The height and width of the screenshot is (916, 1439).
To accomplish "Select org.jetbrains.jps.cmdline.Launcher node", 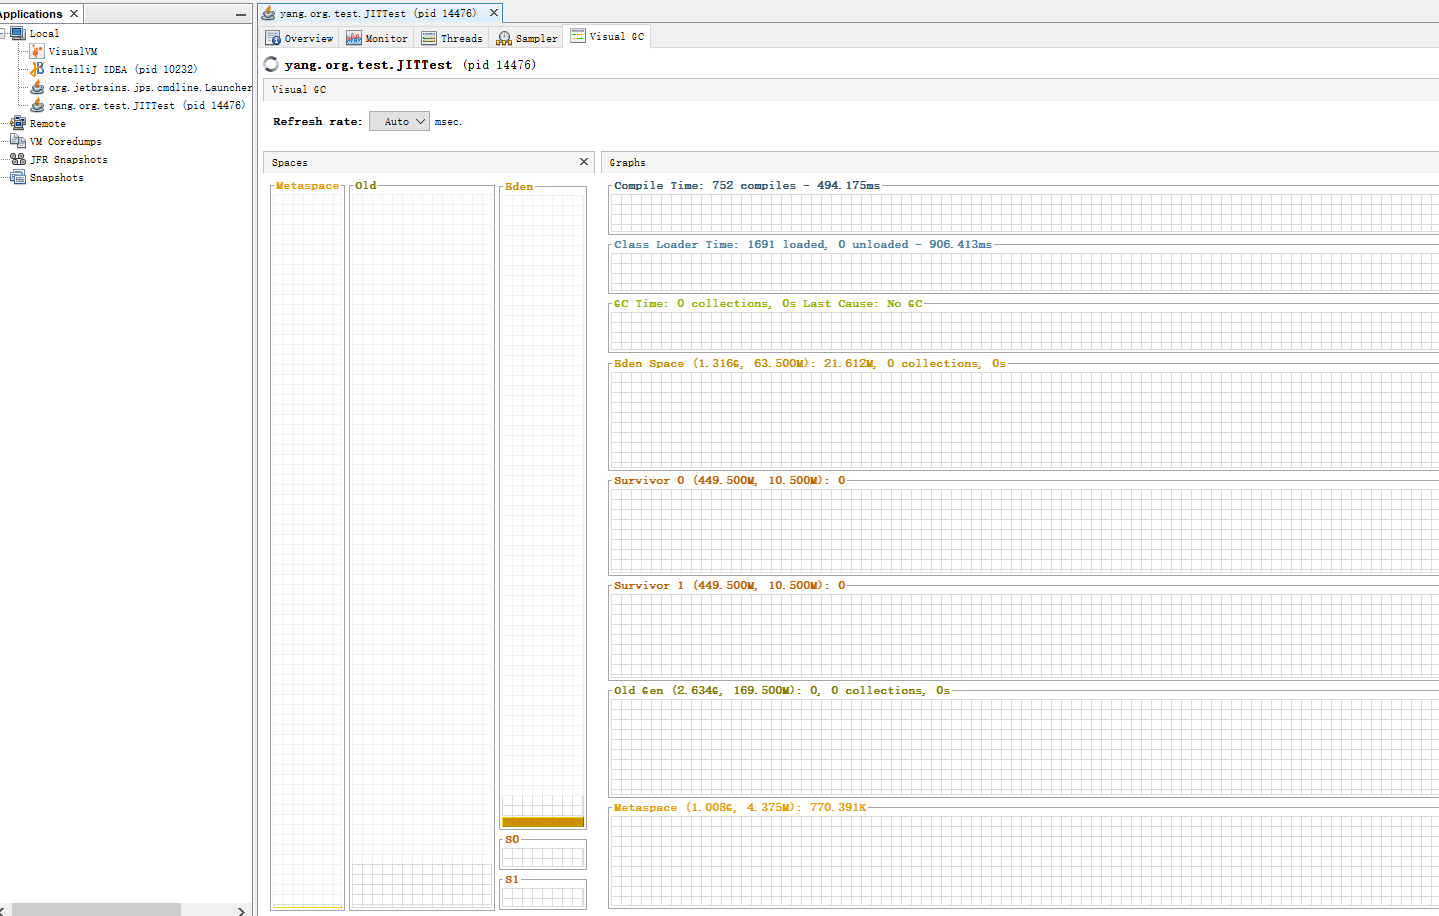I will click(x=150, y=87).
